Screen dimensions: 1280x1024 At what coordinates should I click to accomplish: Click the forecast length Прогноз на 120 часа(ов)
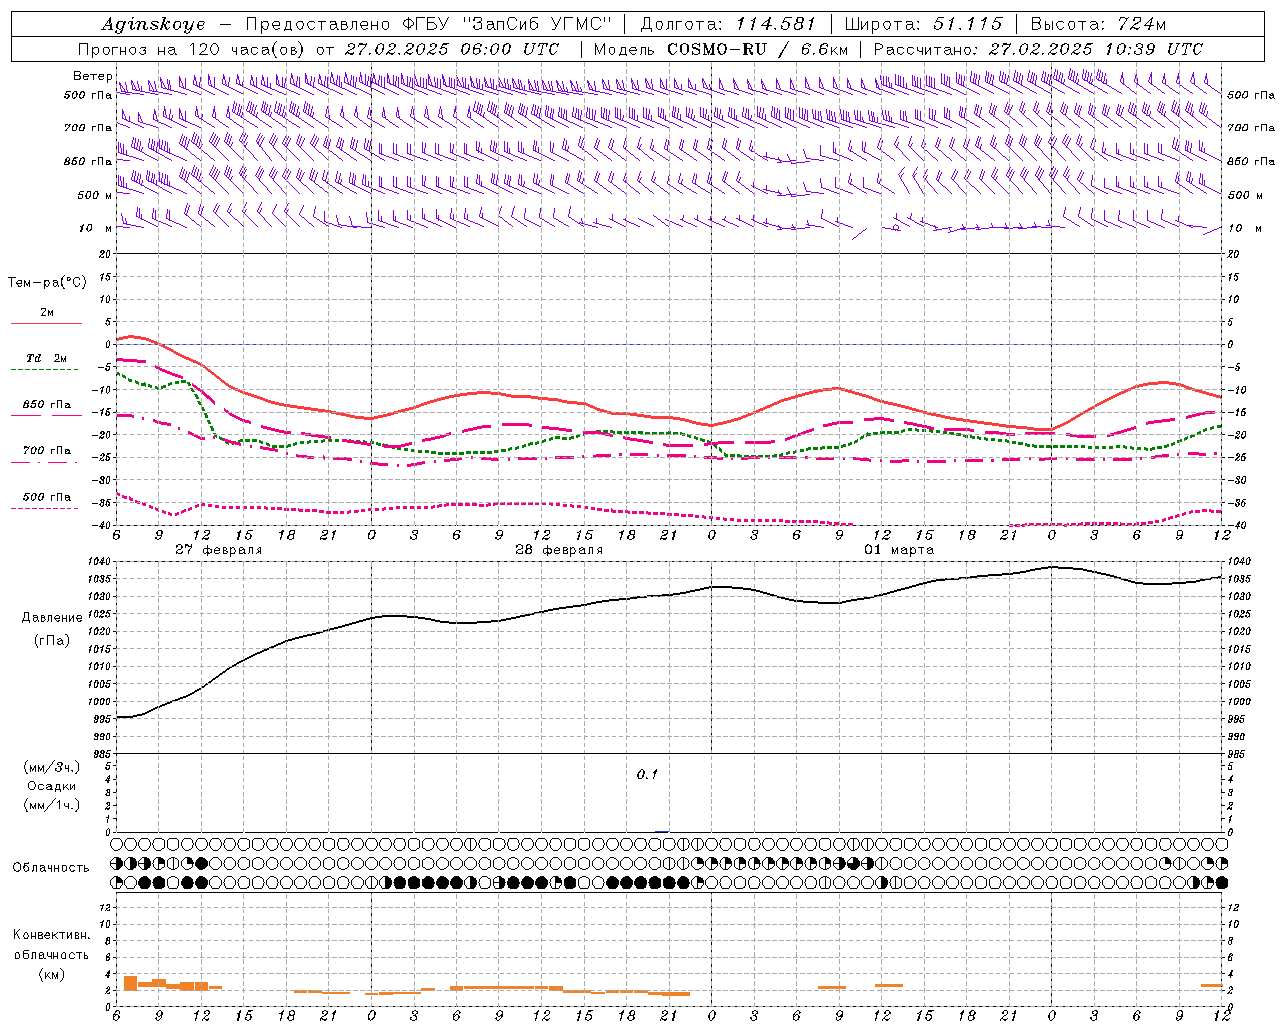point(192,49)
